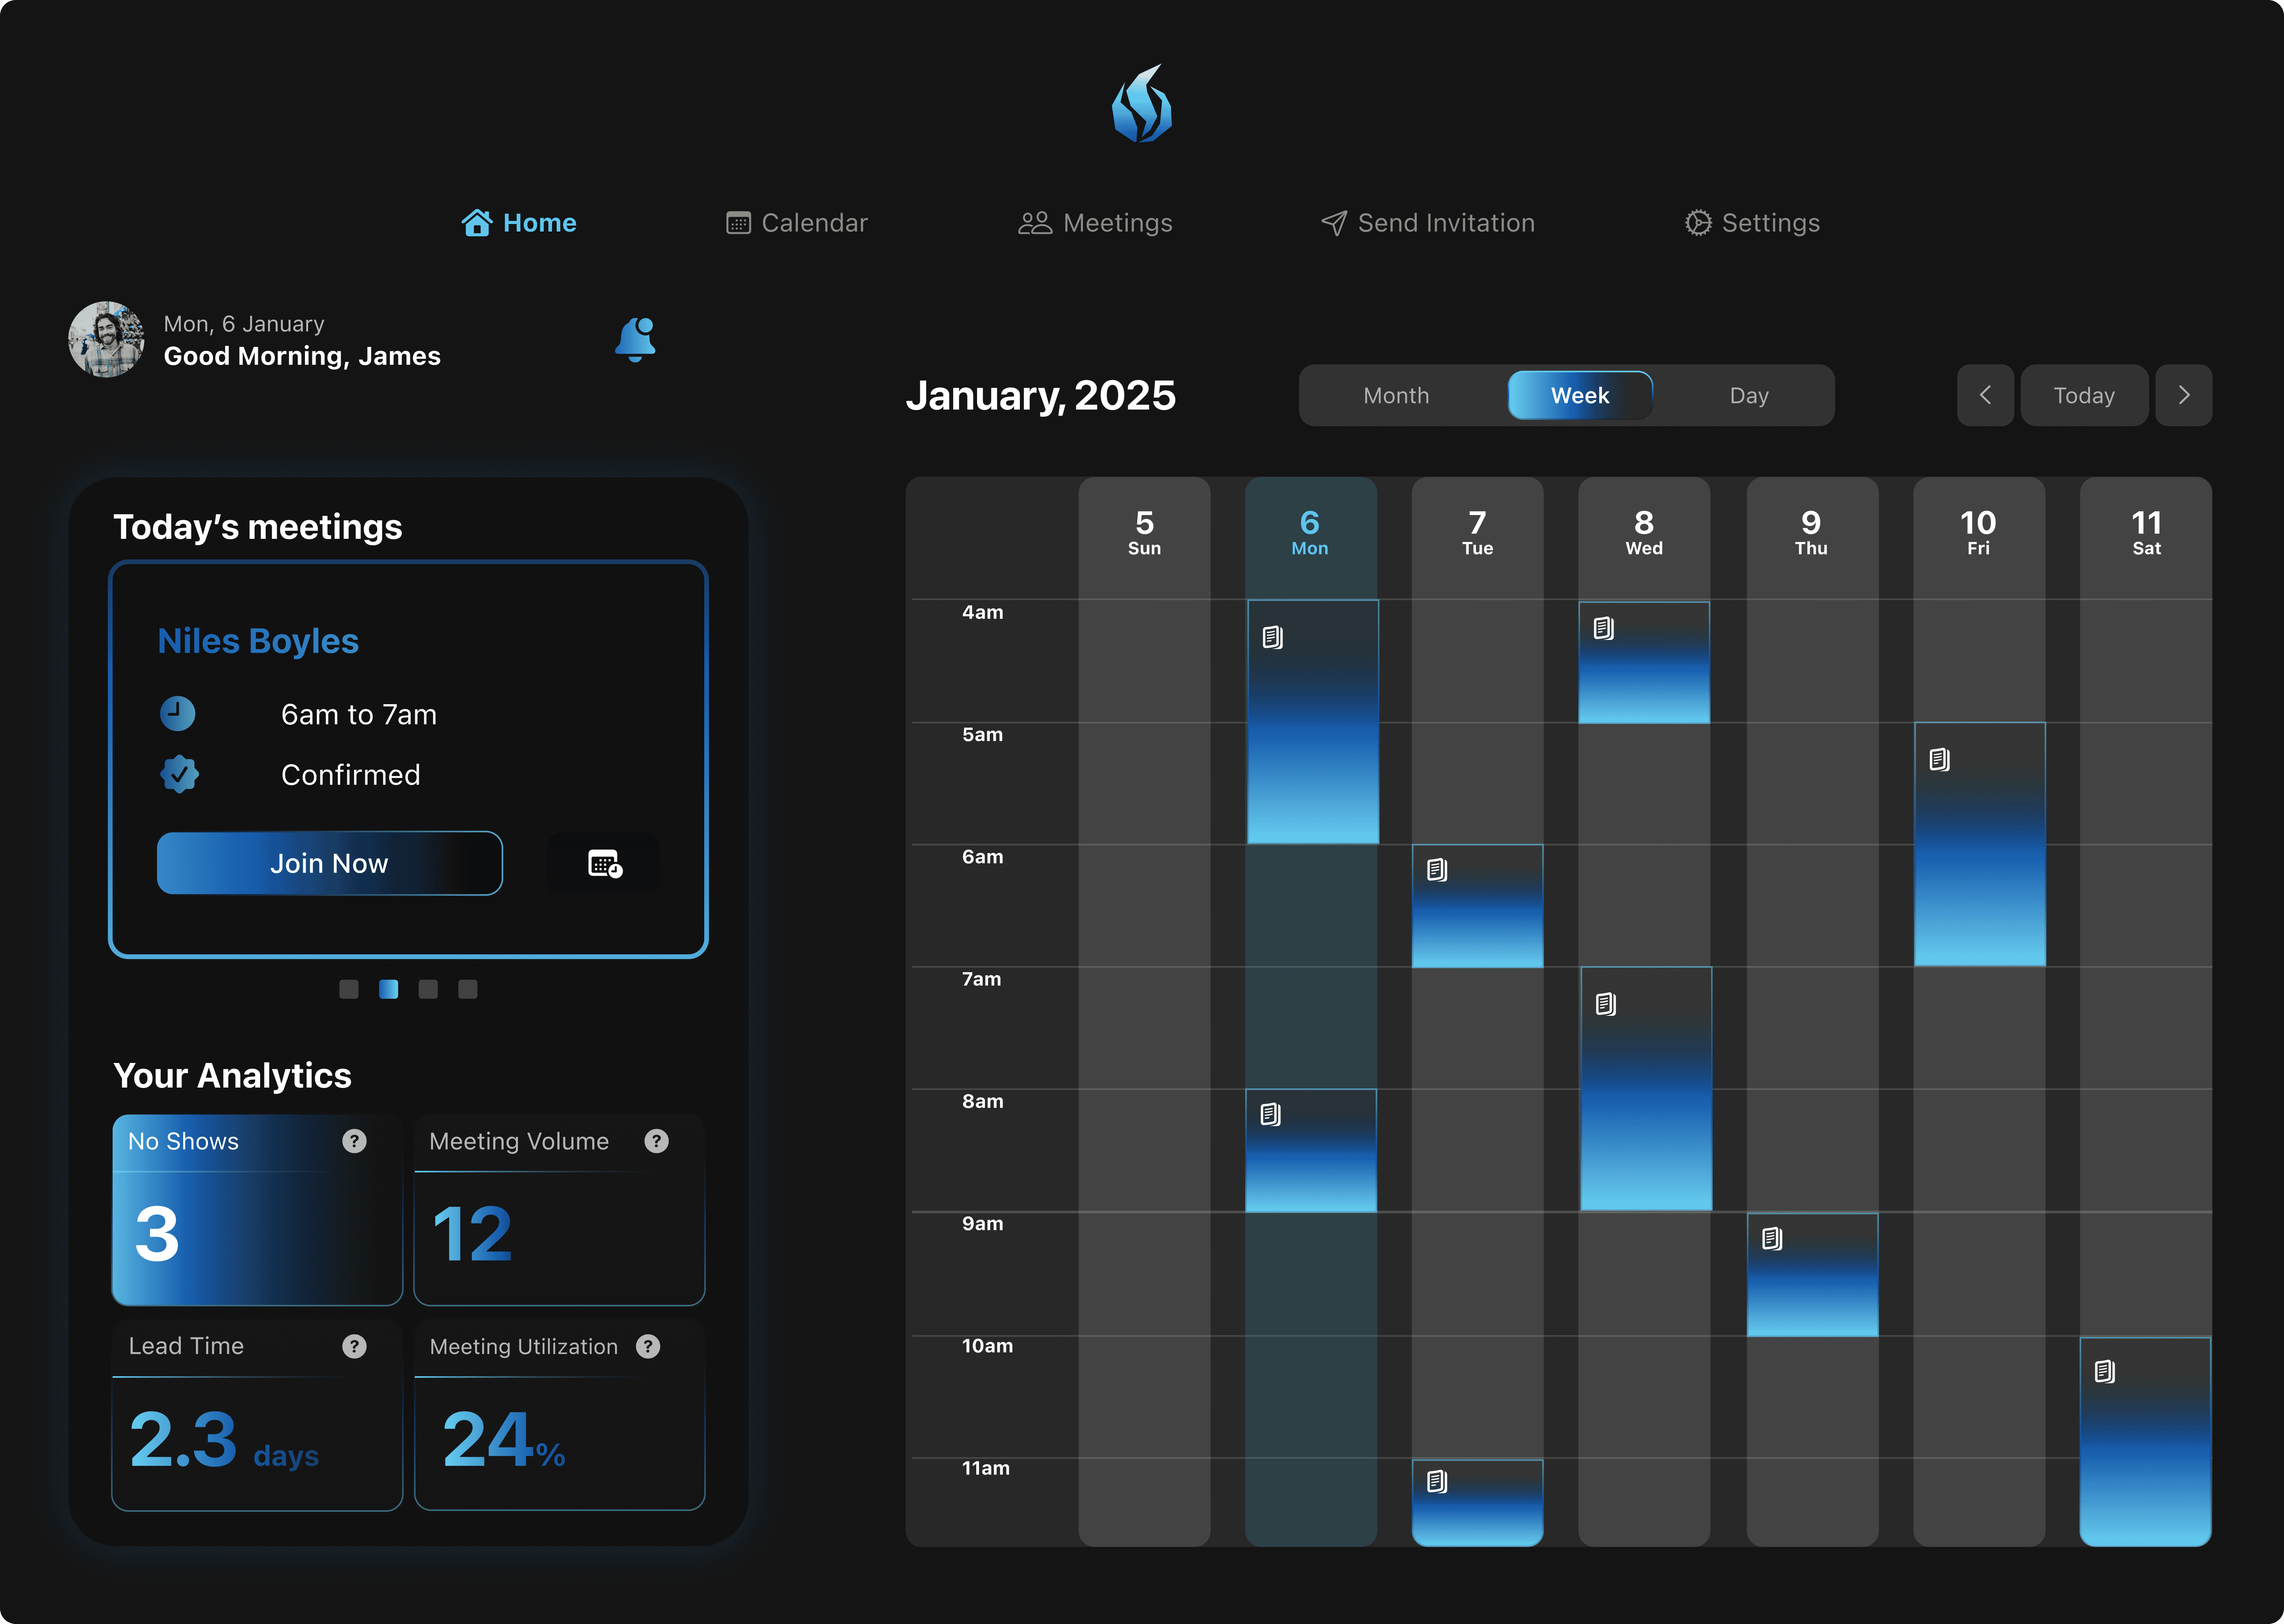Open the Send Invitation tab
Screen dimensions: 2284x1624
coord(1427,223)
